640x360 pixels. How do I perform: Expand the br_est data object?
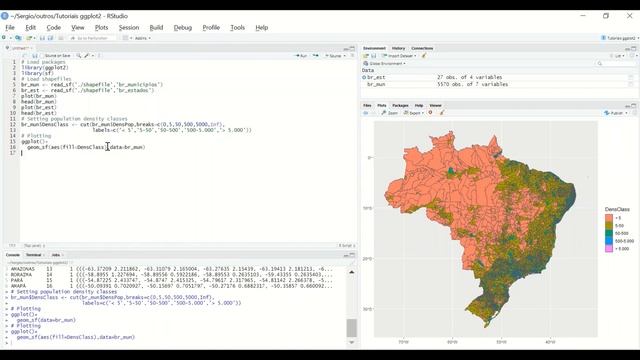(364, 77)
